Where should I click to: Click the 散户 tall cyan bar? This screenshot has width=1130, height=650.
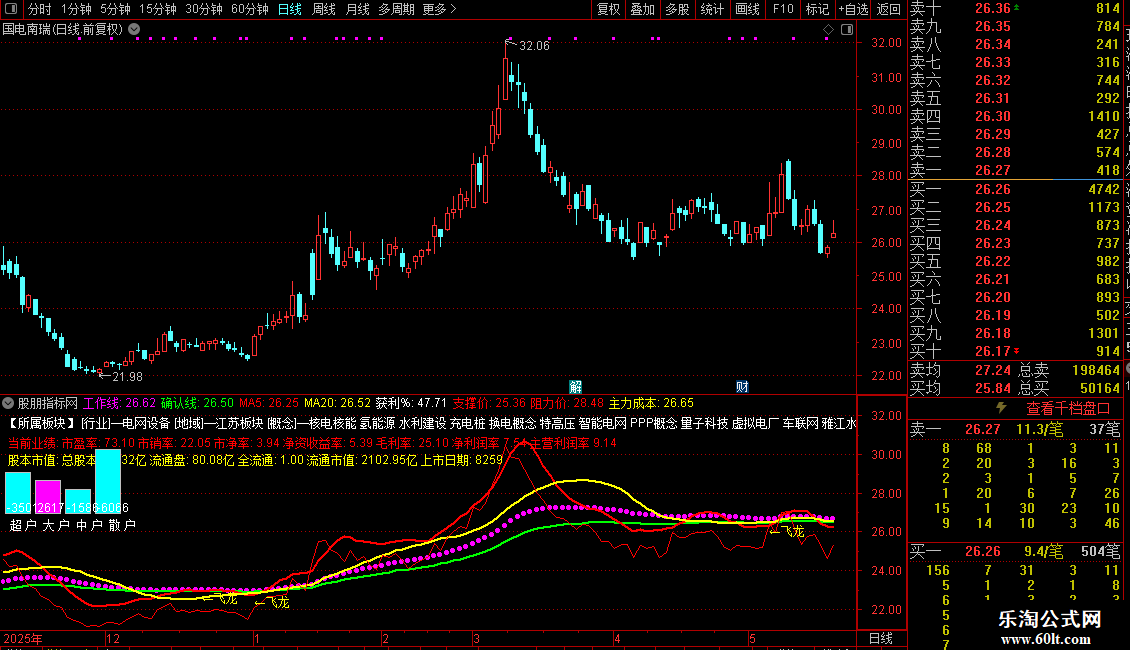coord(108,481)
